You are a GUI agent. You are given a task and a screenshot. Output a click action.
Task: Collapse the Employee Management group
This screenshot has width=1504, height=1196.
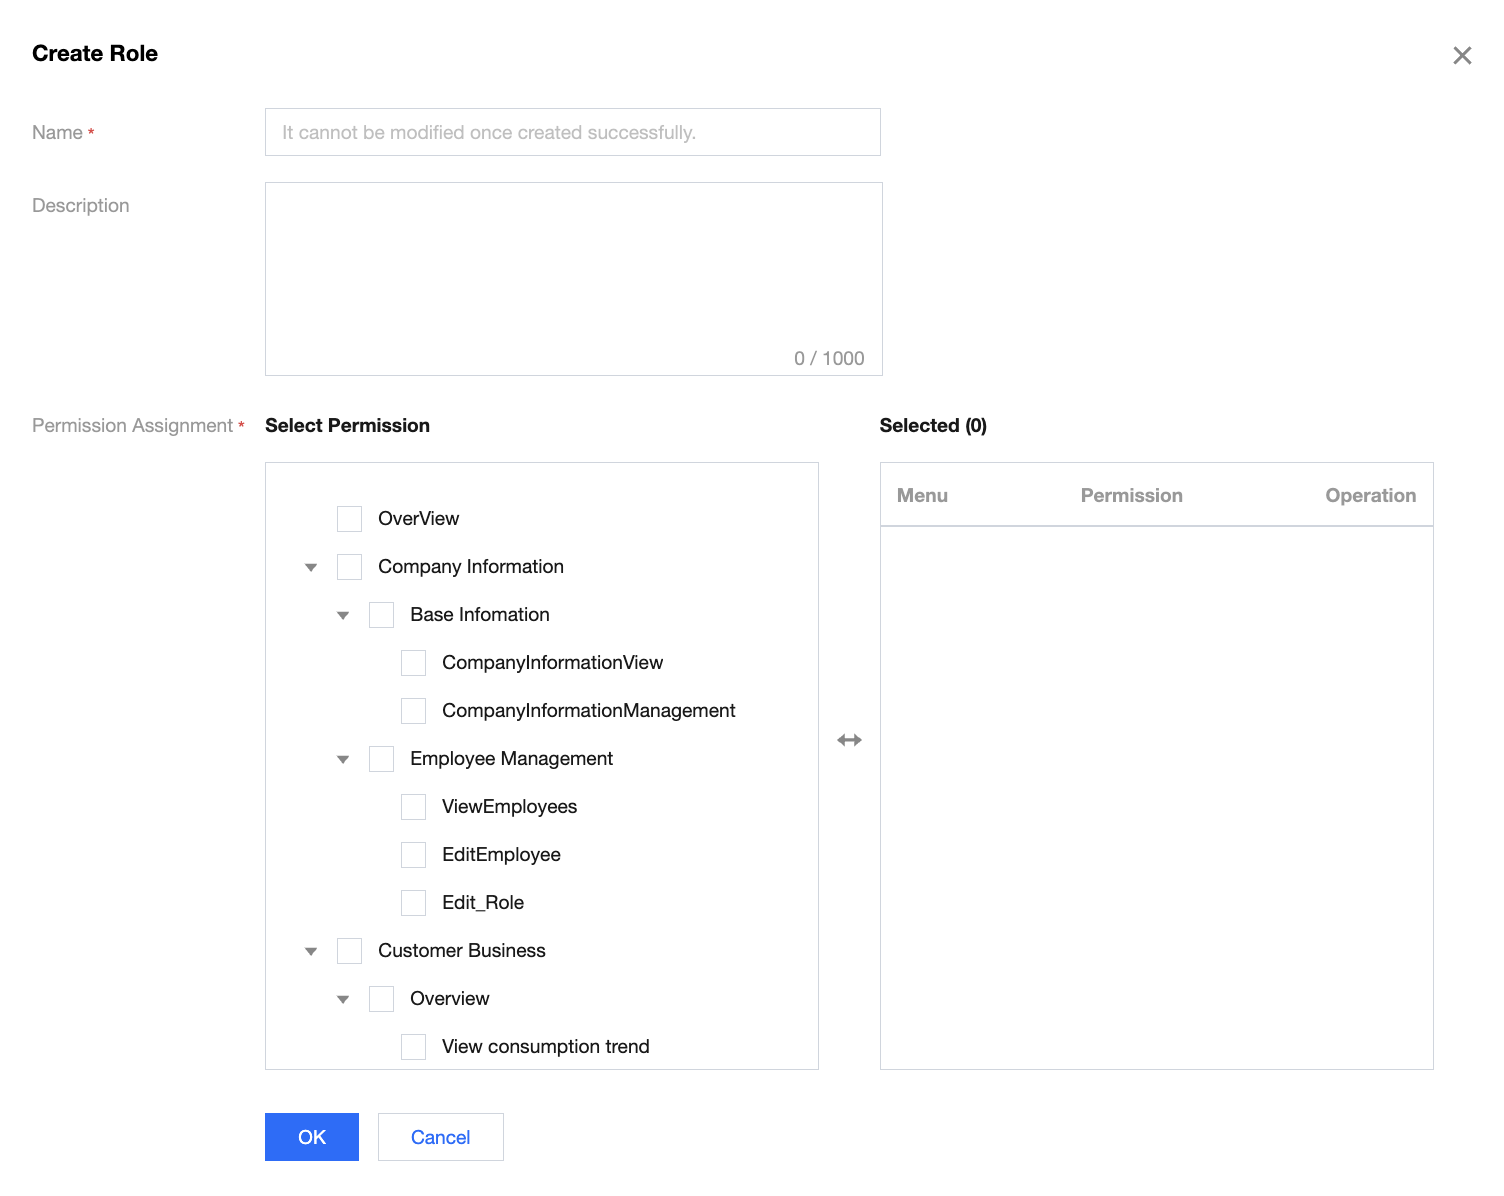343,759
